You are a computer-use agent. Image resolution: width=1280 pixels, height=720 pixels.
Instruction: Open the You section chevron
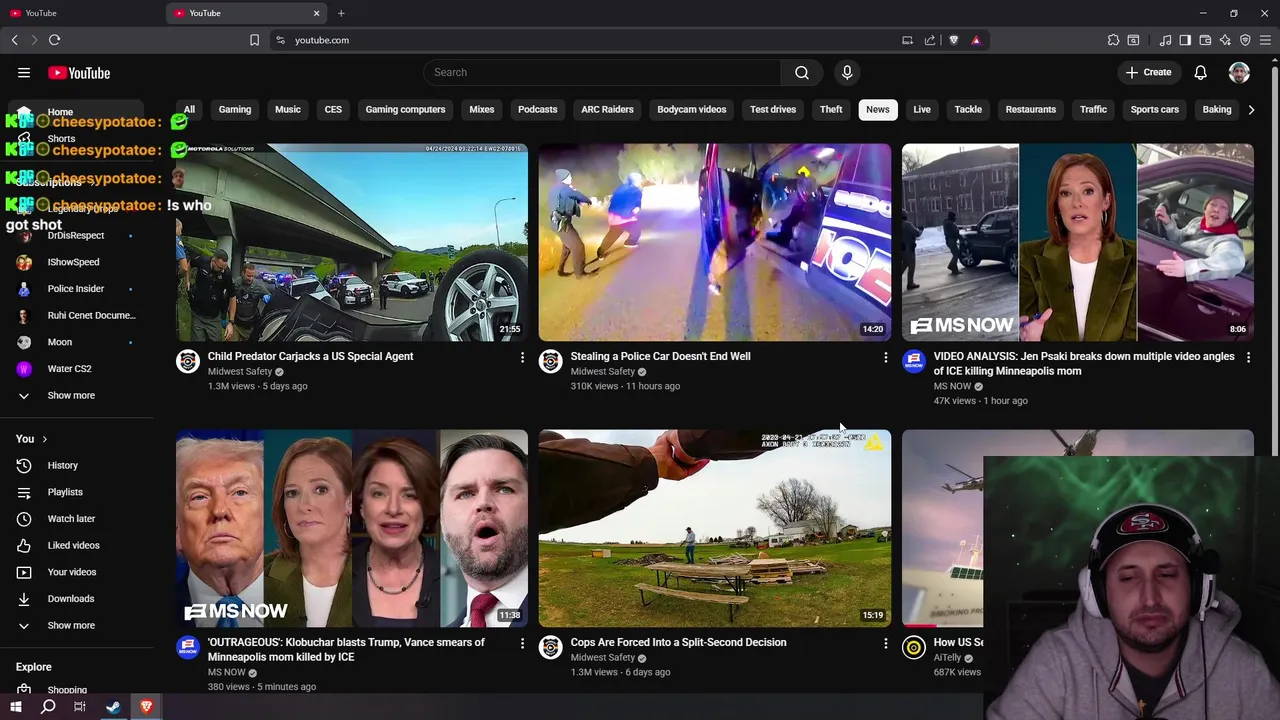click(x=44, y=439)
